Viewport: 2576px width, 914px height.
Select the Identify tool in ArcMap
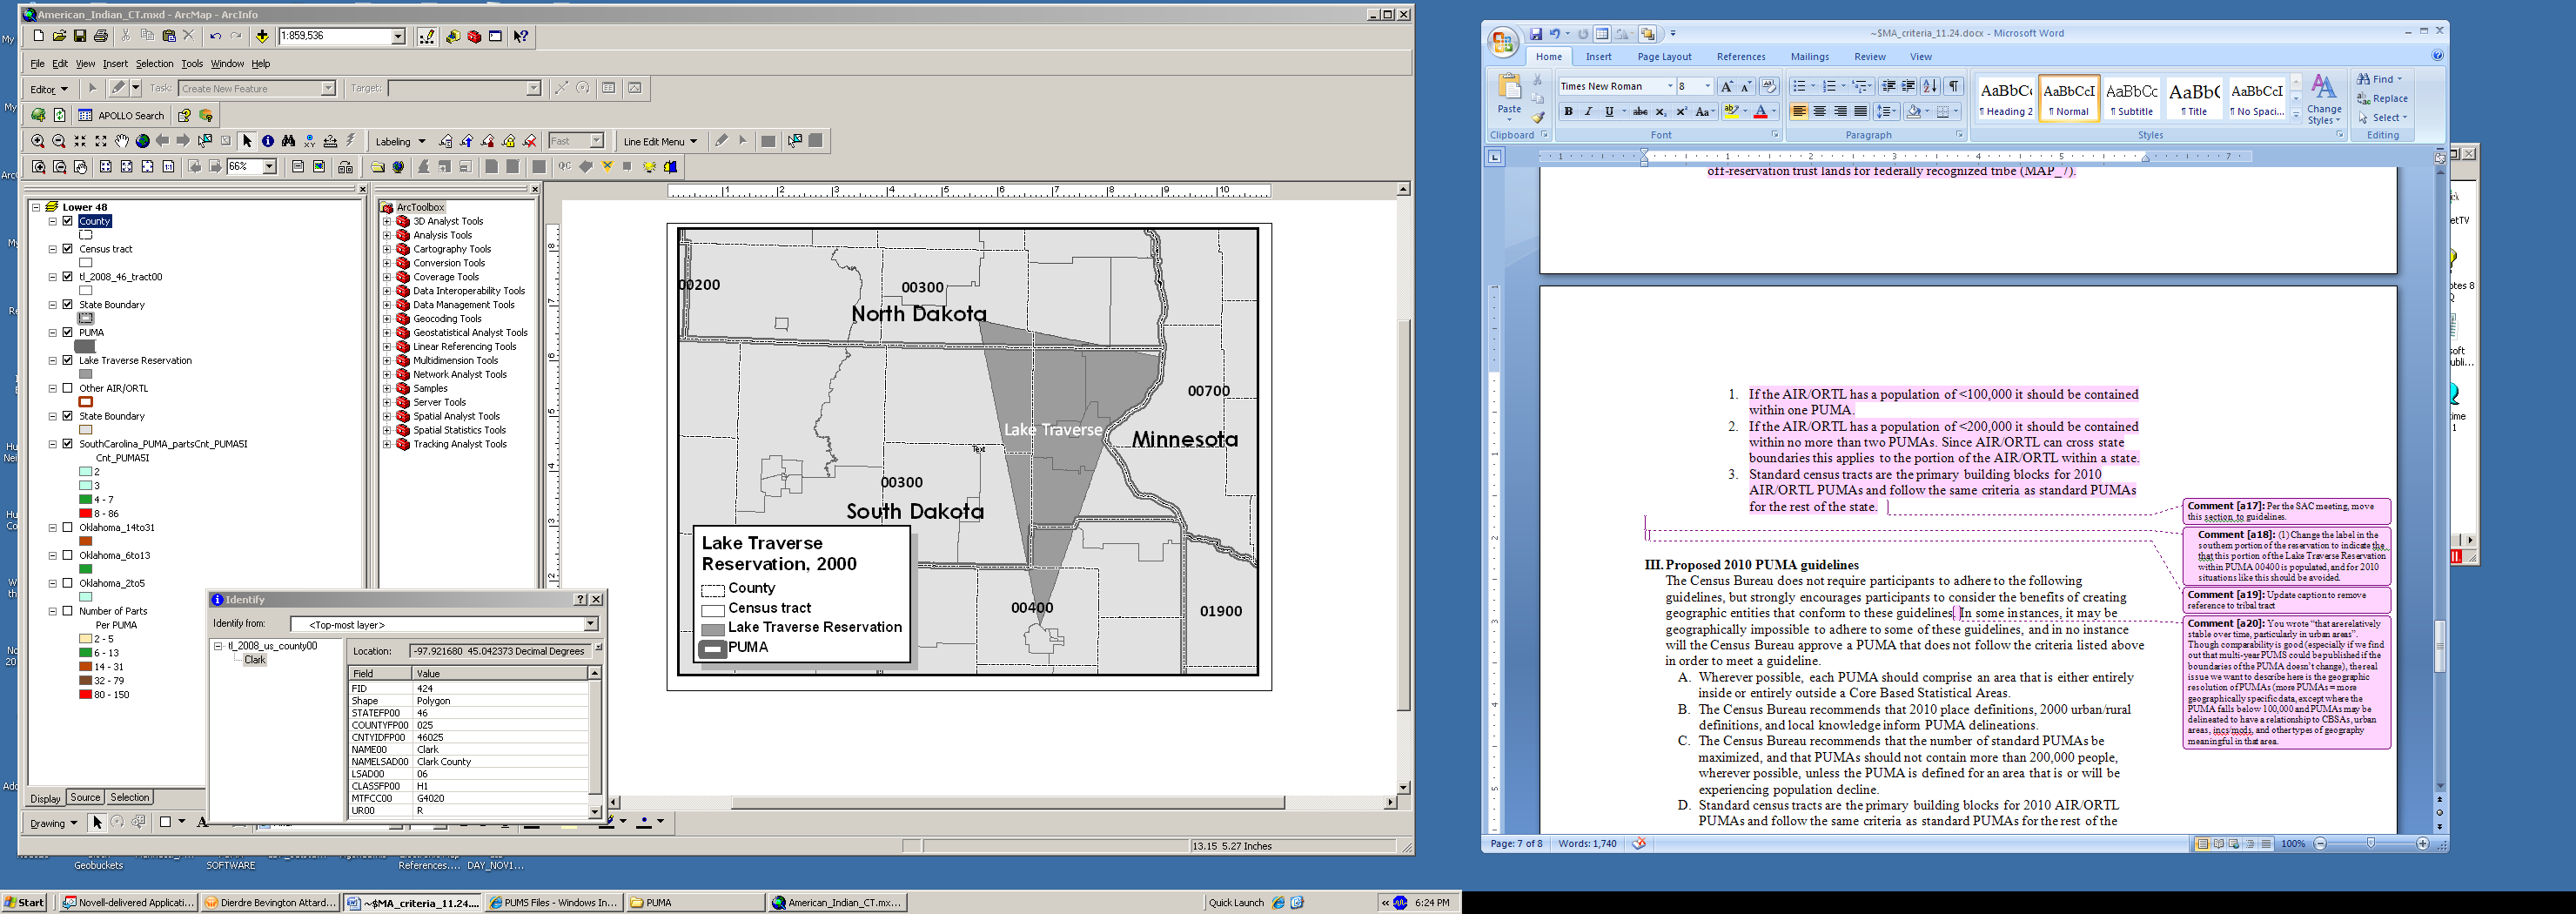click(x=268, y=142)
